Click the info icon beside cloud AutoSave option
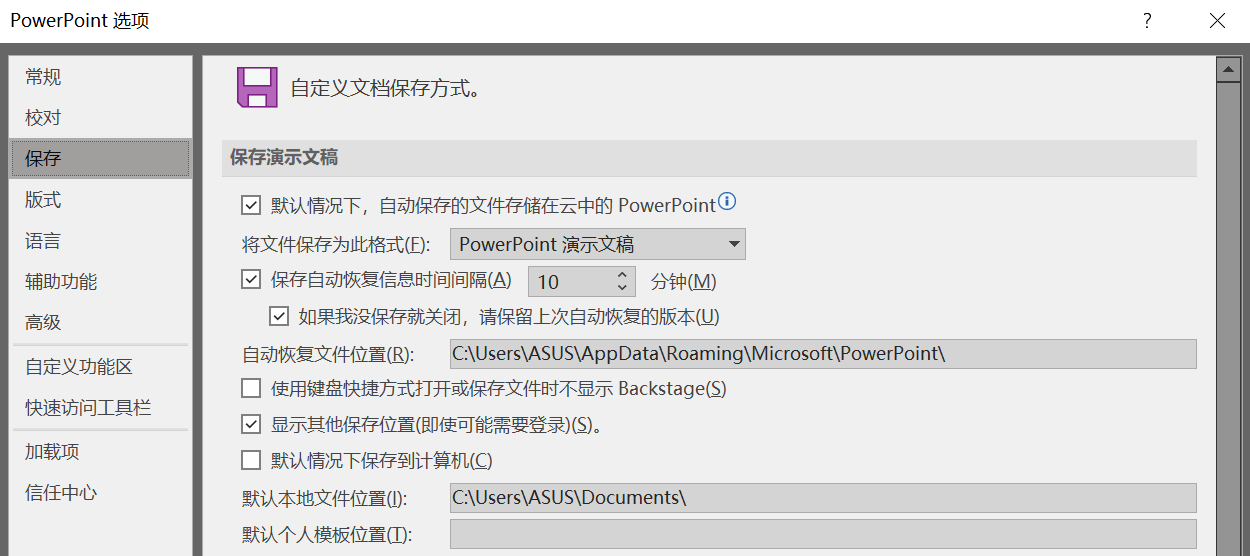Image resolution: width=1250 pixels, height=556 pixels. tap(727, 202)
